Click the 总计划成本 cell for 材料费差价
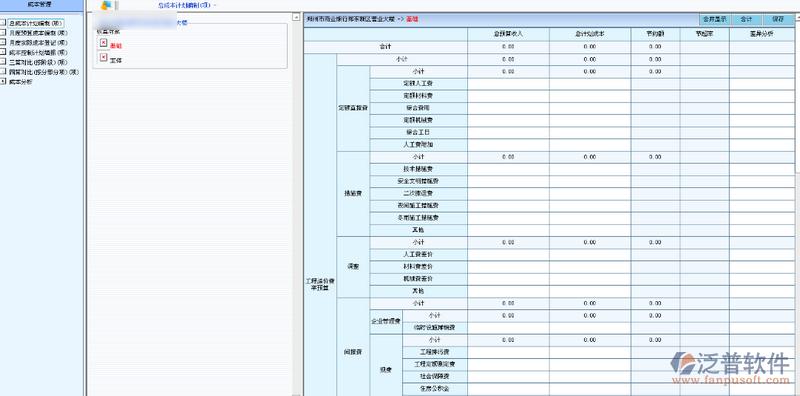800x396 pixels. (x=590, y=266)
